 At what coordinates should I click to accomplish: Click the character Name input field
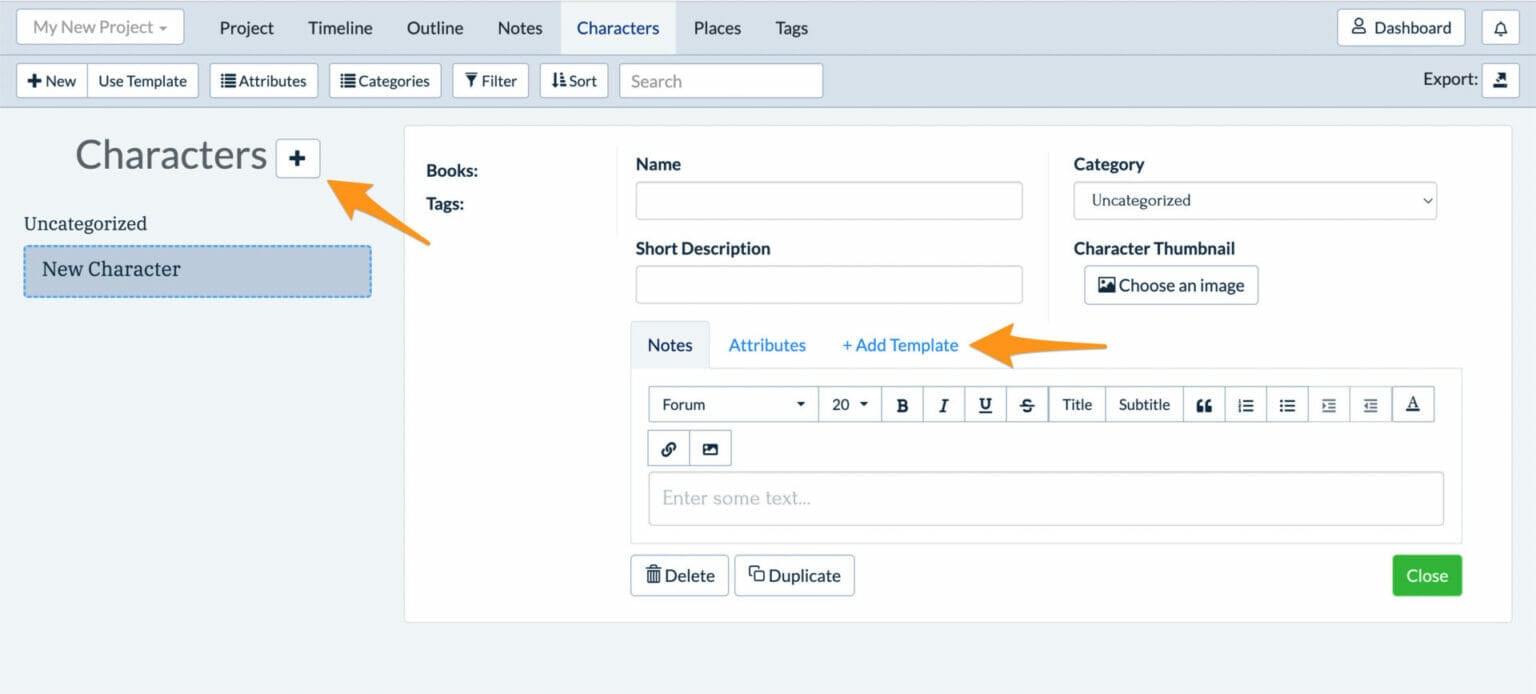point(828,201)
